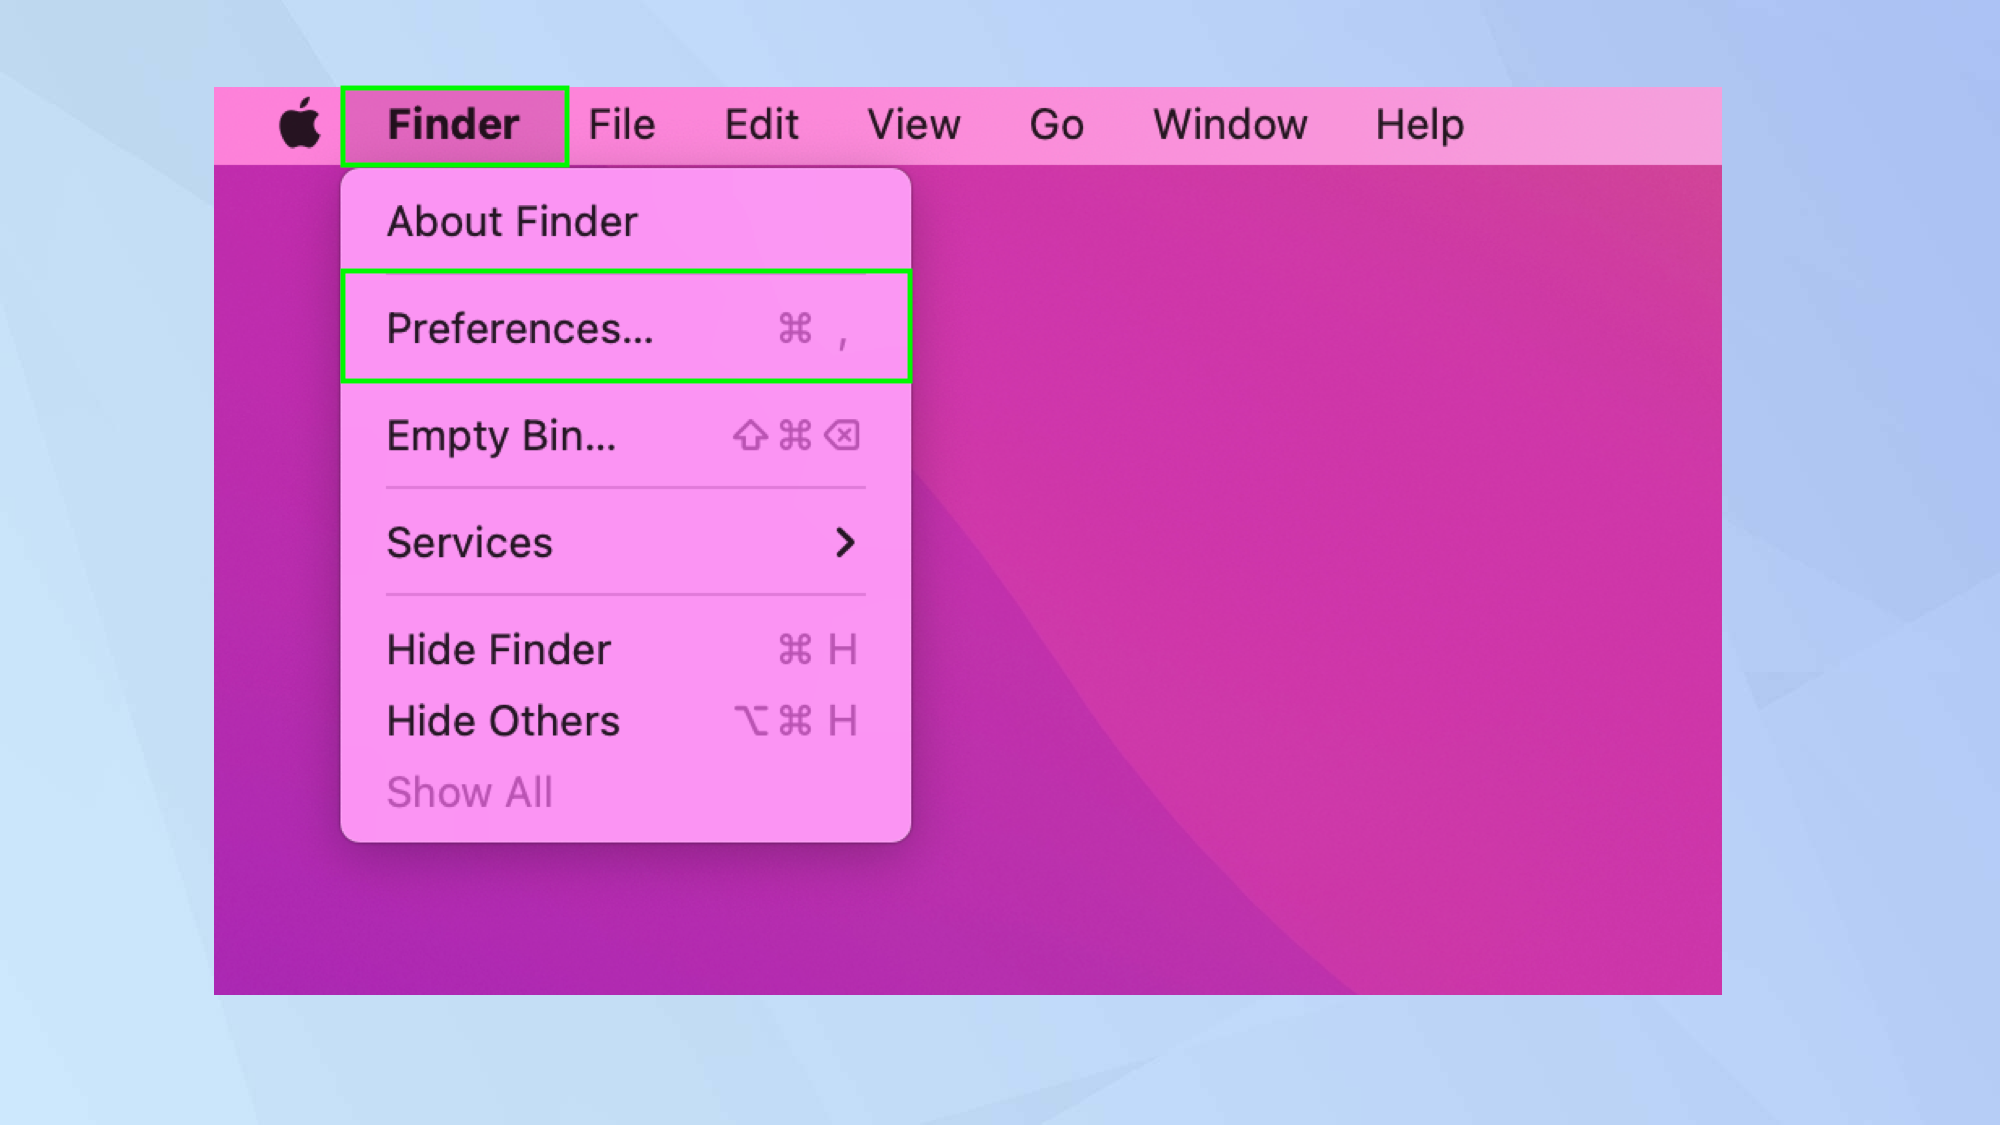Click the Apple menu icon
This screenshot has height=1125, width=2000.
(301, 124)
